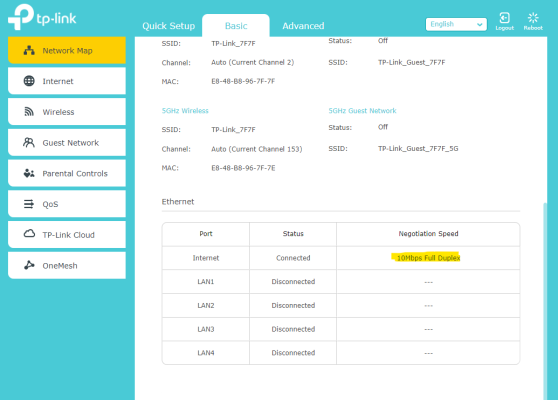
Task: Click the Internet globe icon
Action: pos(29,81)
